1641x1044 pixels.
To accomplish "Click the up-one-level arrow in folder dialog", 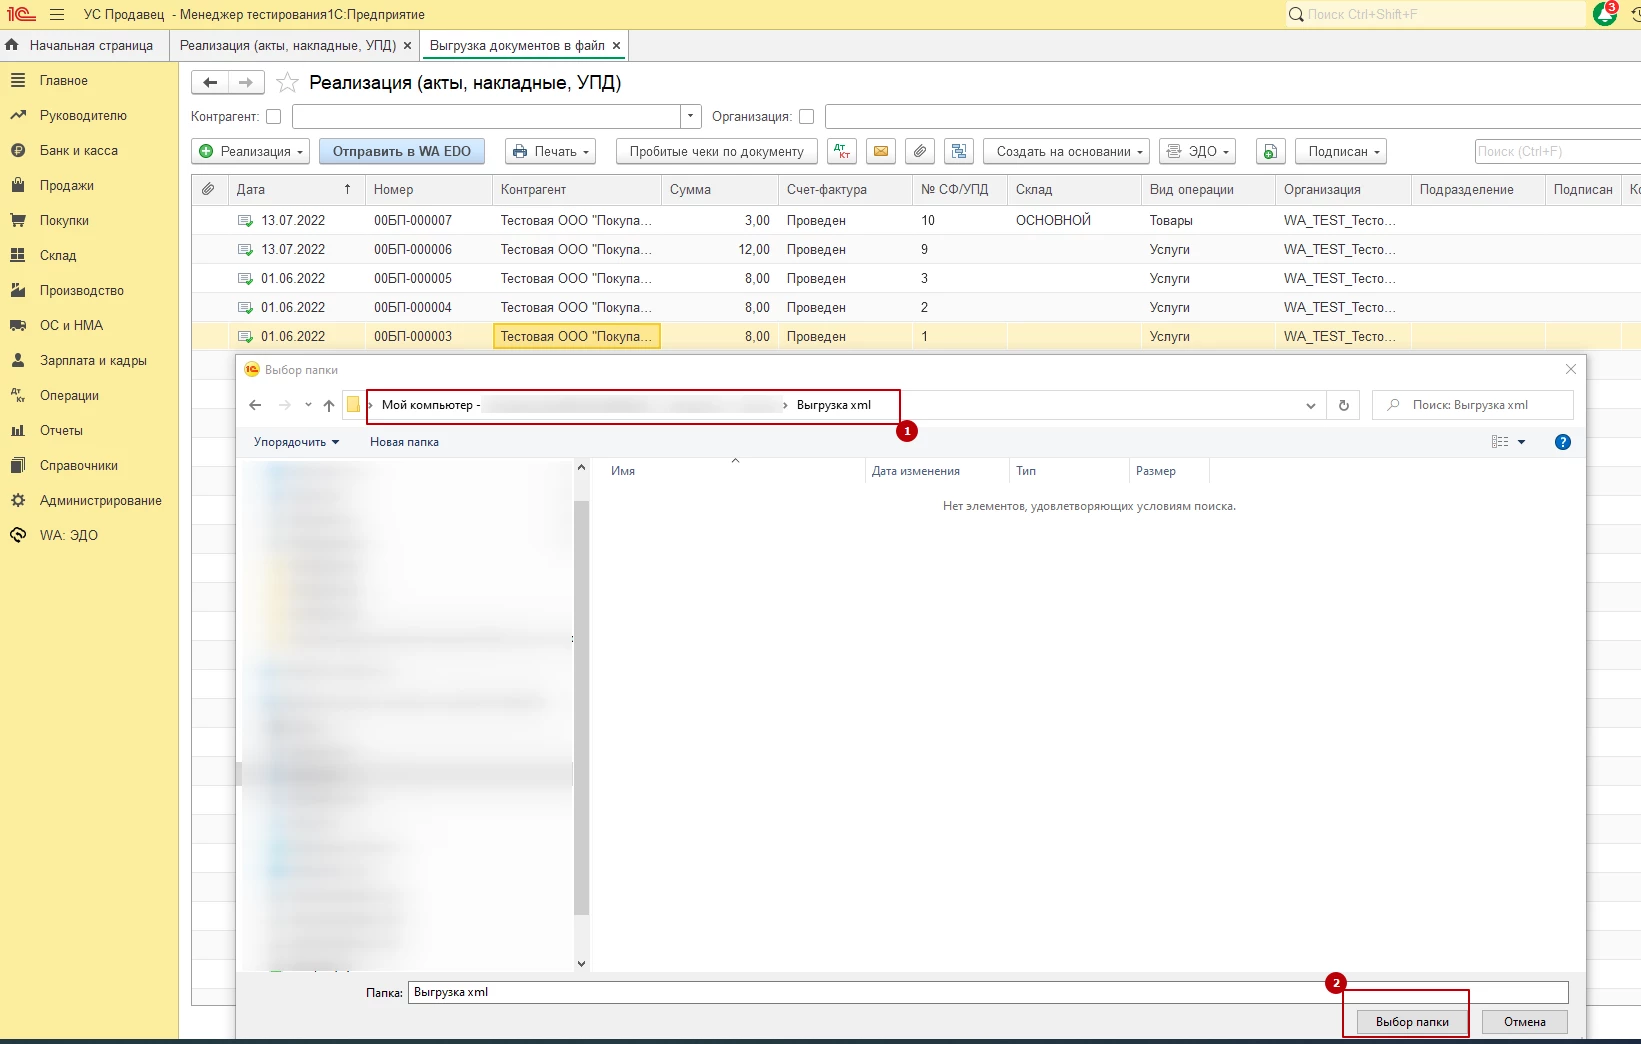I will [x=329, y=405].
